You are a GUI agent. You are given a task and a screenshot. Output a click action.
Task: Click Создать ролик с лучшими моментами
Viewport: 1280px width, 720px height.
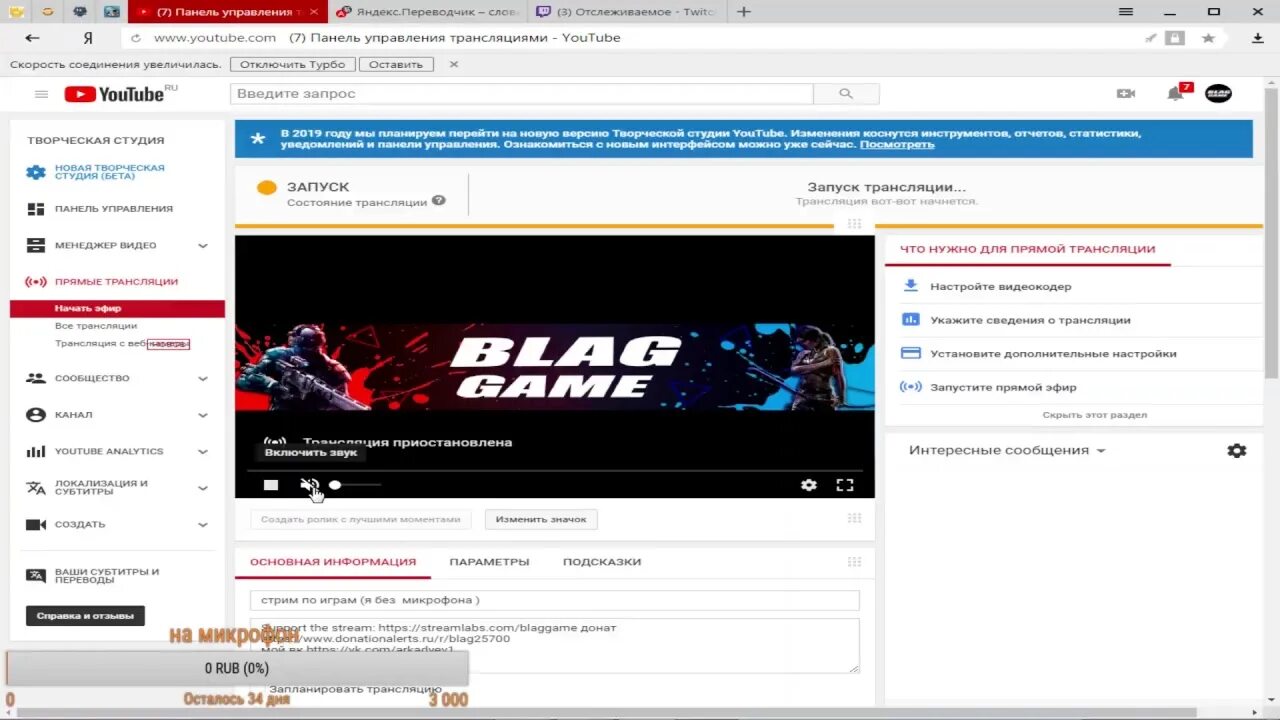coord(360,520)
